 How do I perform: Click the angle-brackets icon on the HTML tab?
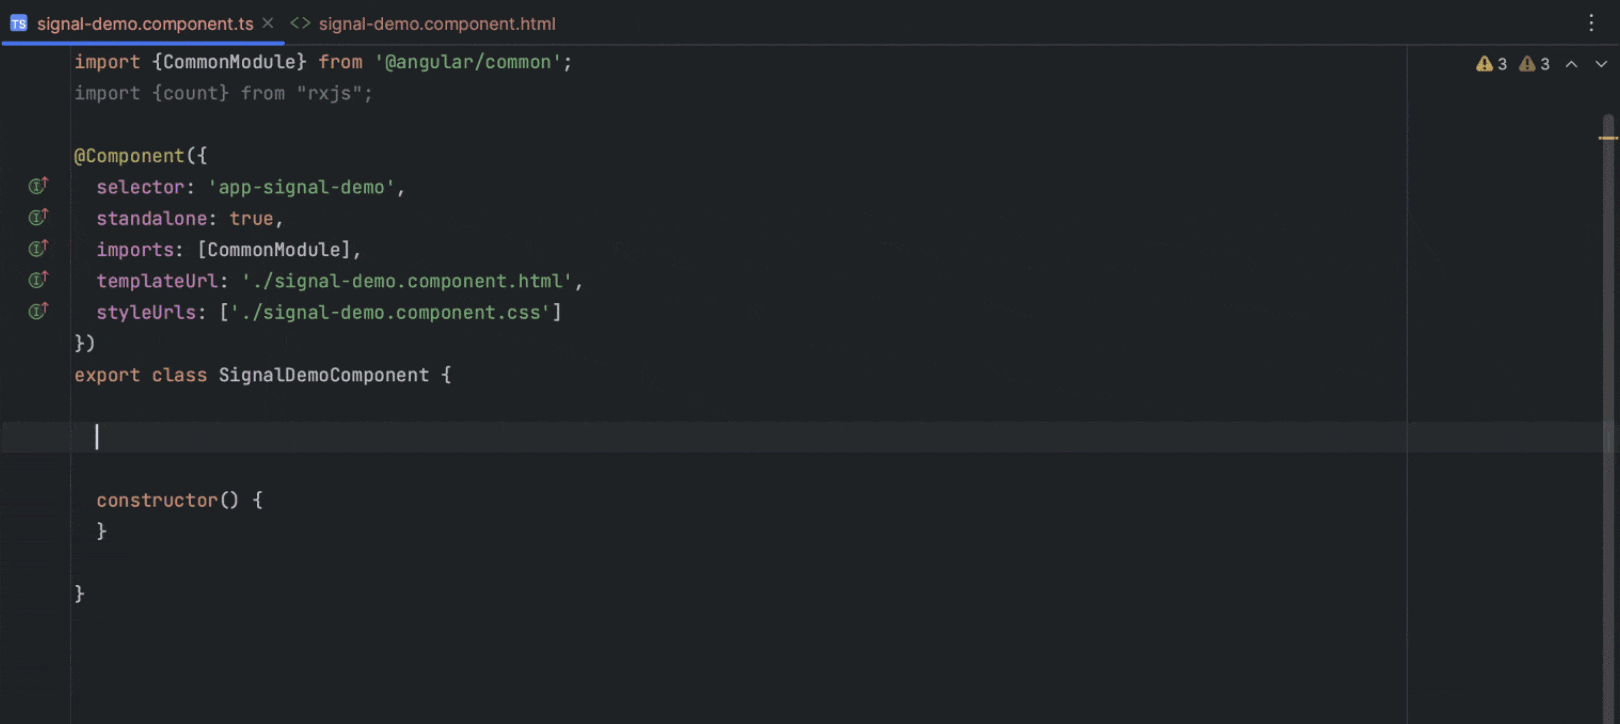tap(300, 23)
